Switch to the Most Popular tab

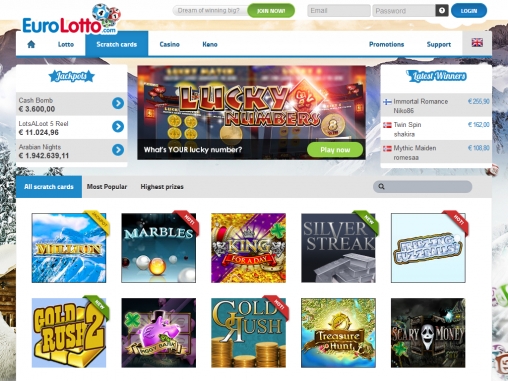click(x=107, y=187)
